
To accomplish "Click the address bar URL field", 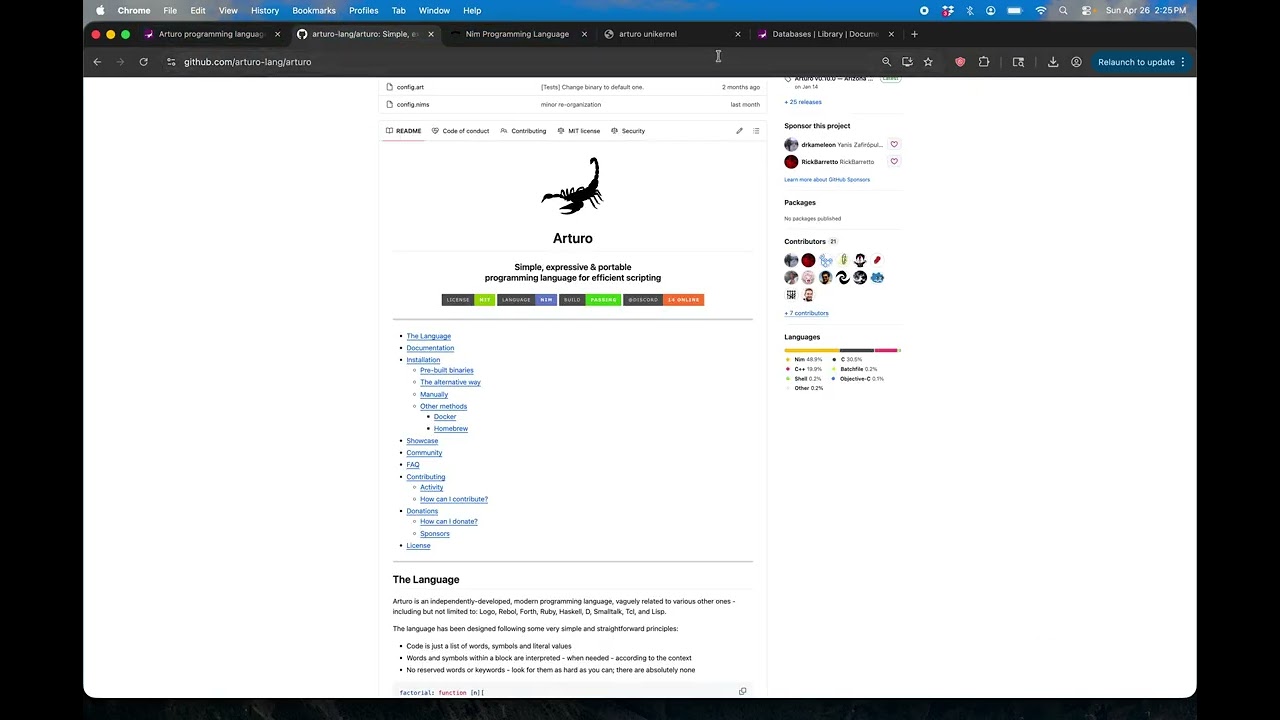I will 520,62.
